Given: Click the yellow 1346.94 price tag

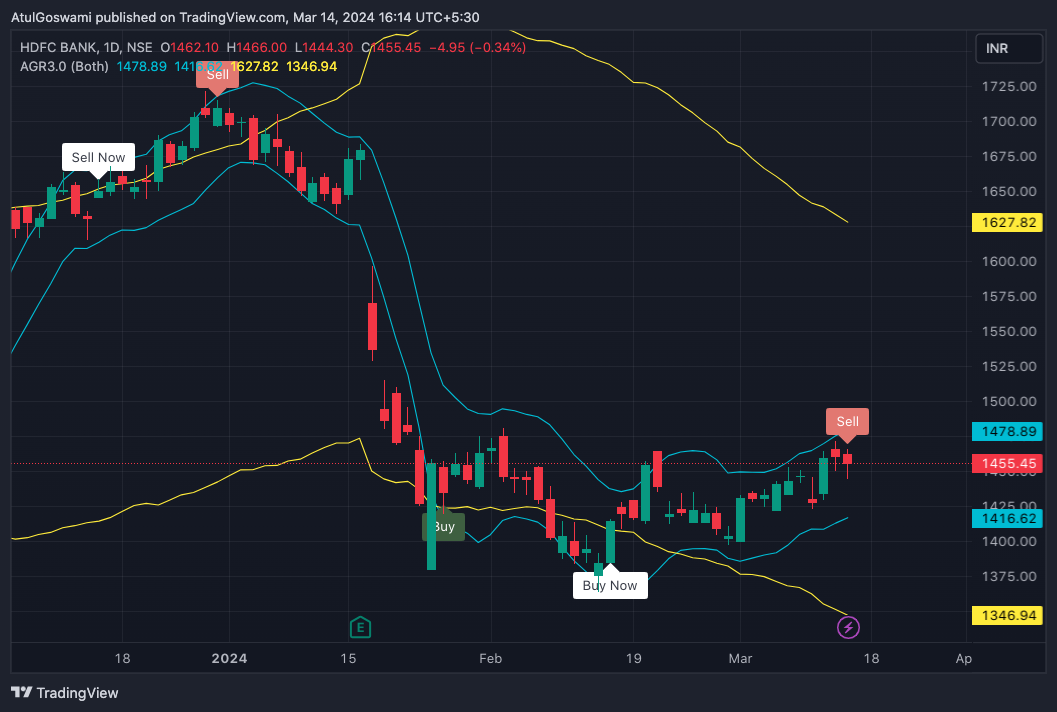Looking at the screenshot, I should pos(1007,615).
